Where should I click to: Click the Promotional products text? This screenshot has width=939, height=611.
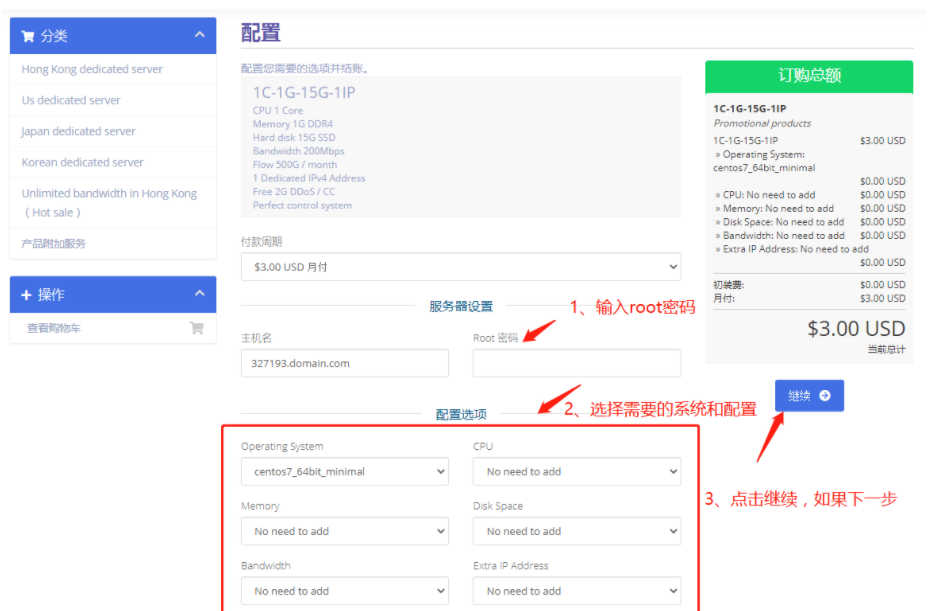point(762,123)
